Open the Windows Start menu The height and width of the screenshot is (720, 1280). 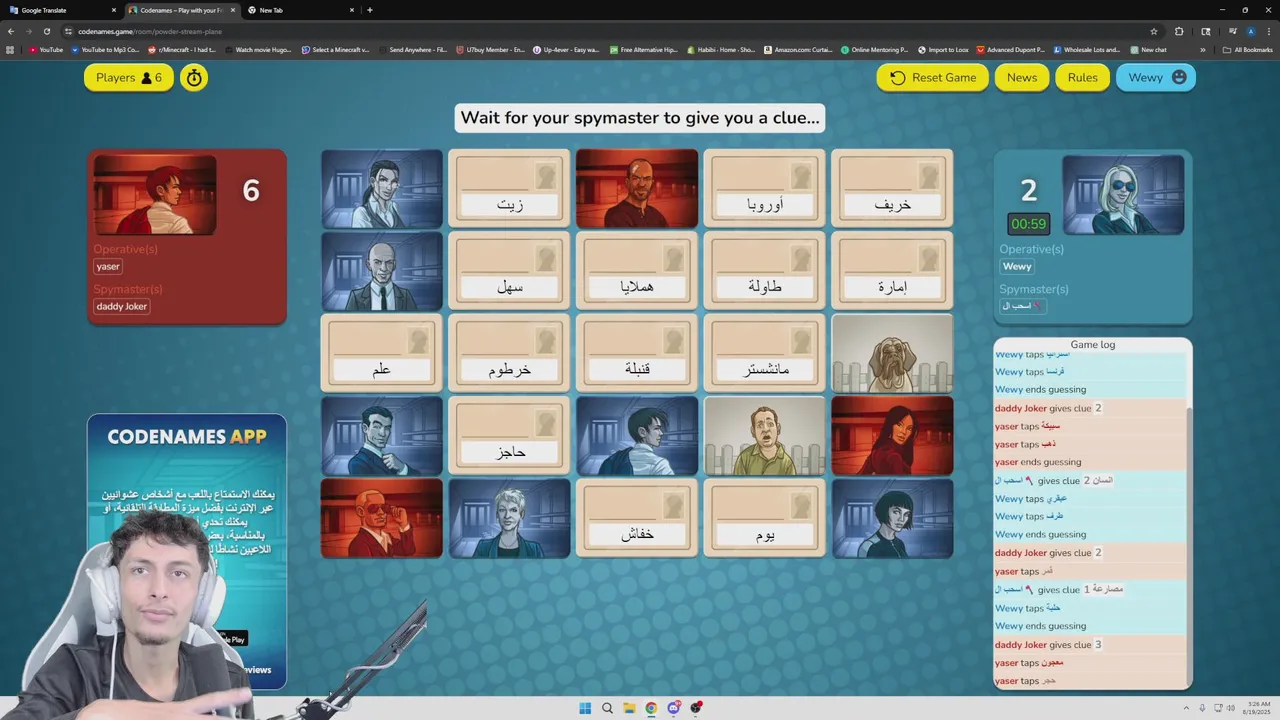(585, 708)
